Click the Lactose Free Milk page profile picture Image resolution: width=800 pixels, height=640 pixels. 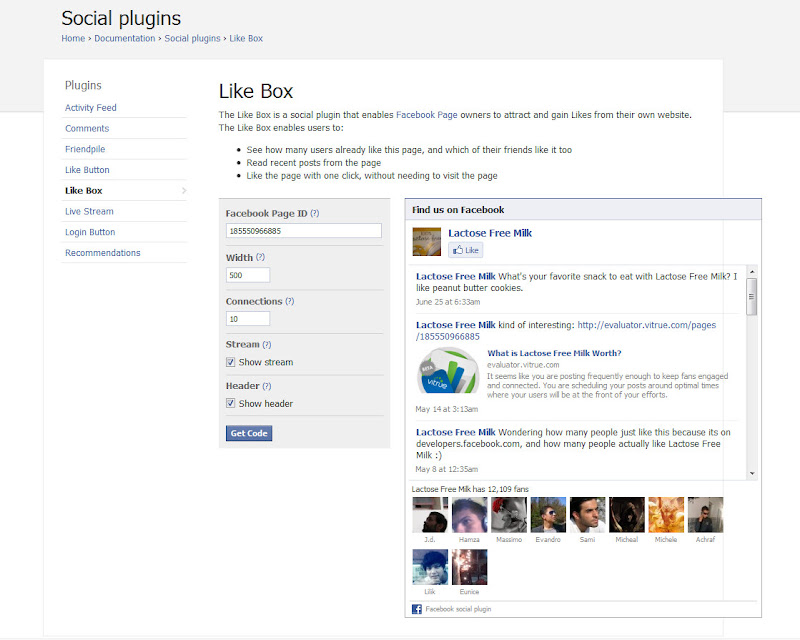[427, 241]
